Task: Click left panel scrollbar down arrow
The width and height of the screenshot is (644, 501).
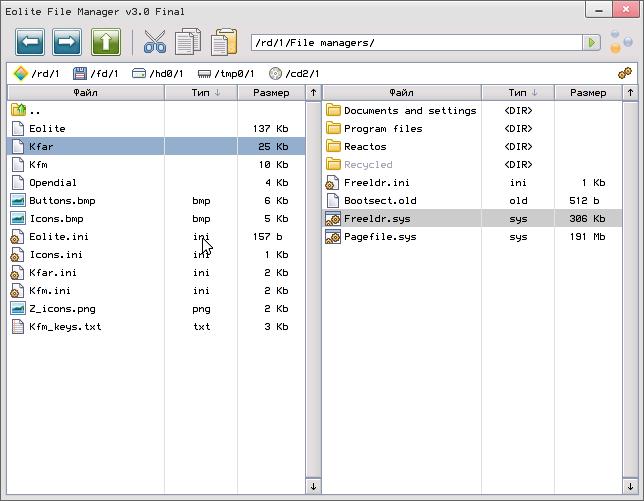Action: click(314, 486)
